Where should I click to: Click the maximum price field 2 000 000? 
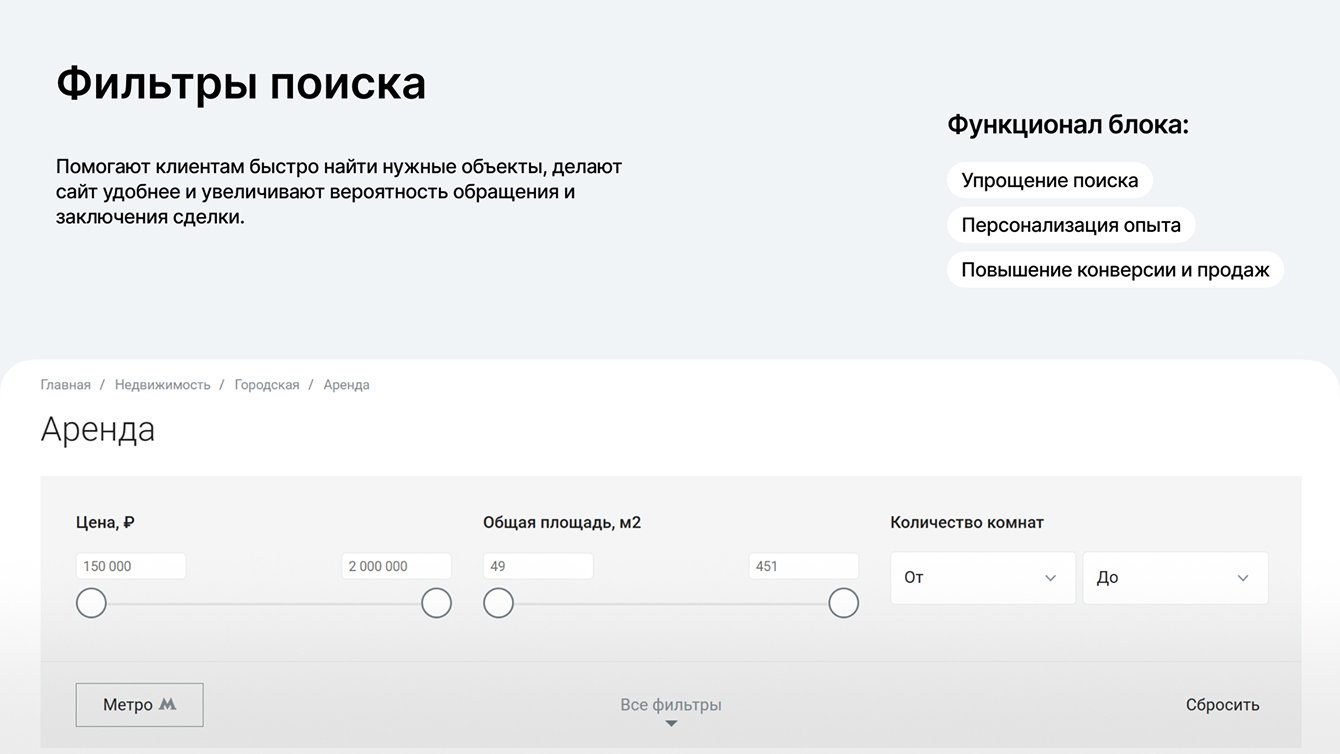396,566
